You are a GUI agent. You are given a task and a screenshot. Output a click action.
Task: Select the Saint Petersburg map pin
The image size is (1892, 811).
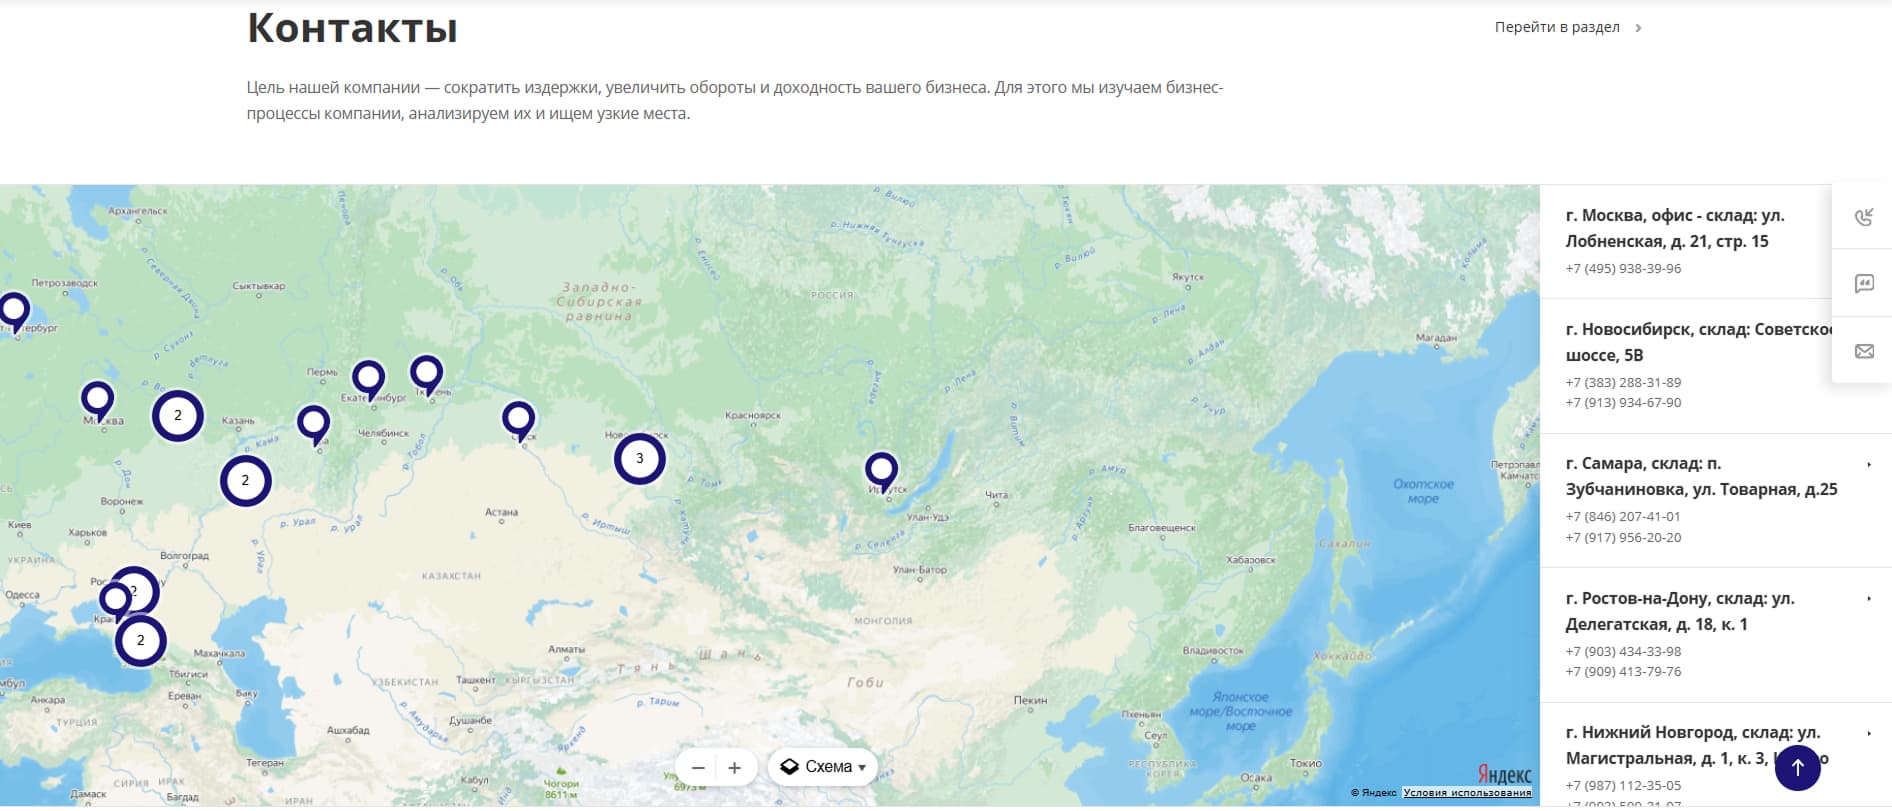[x=14, y=309]
